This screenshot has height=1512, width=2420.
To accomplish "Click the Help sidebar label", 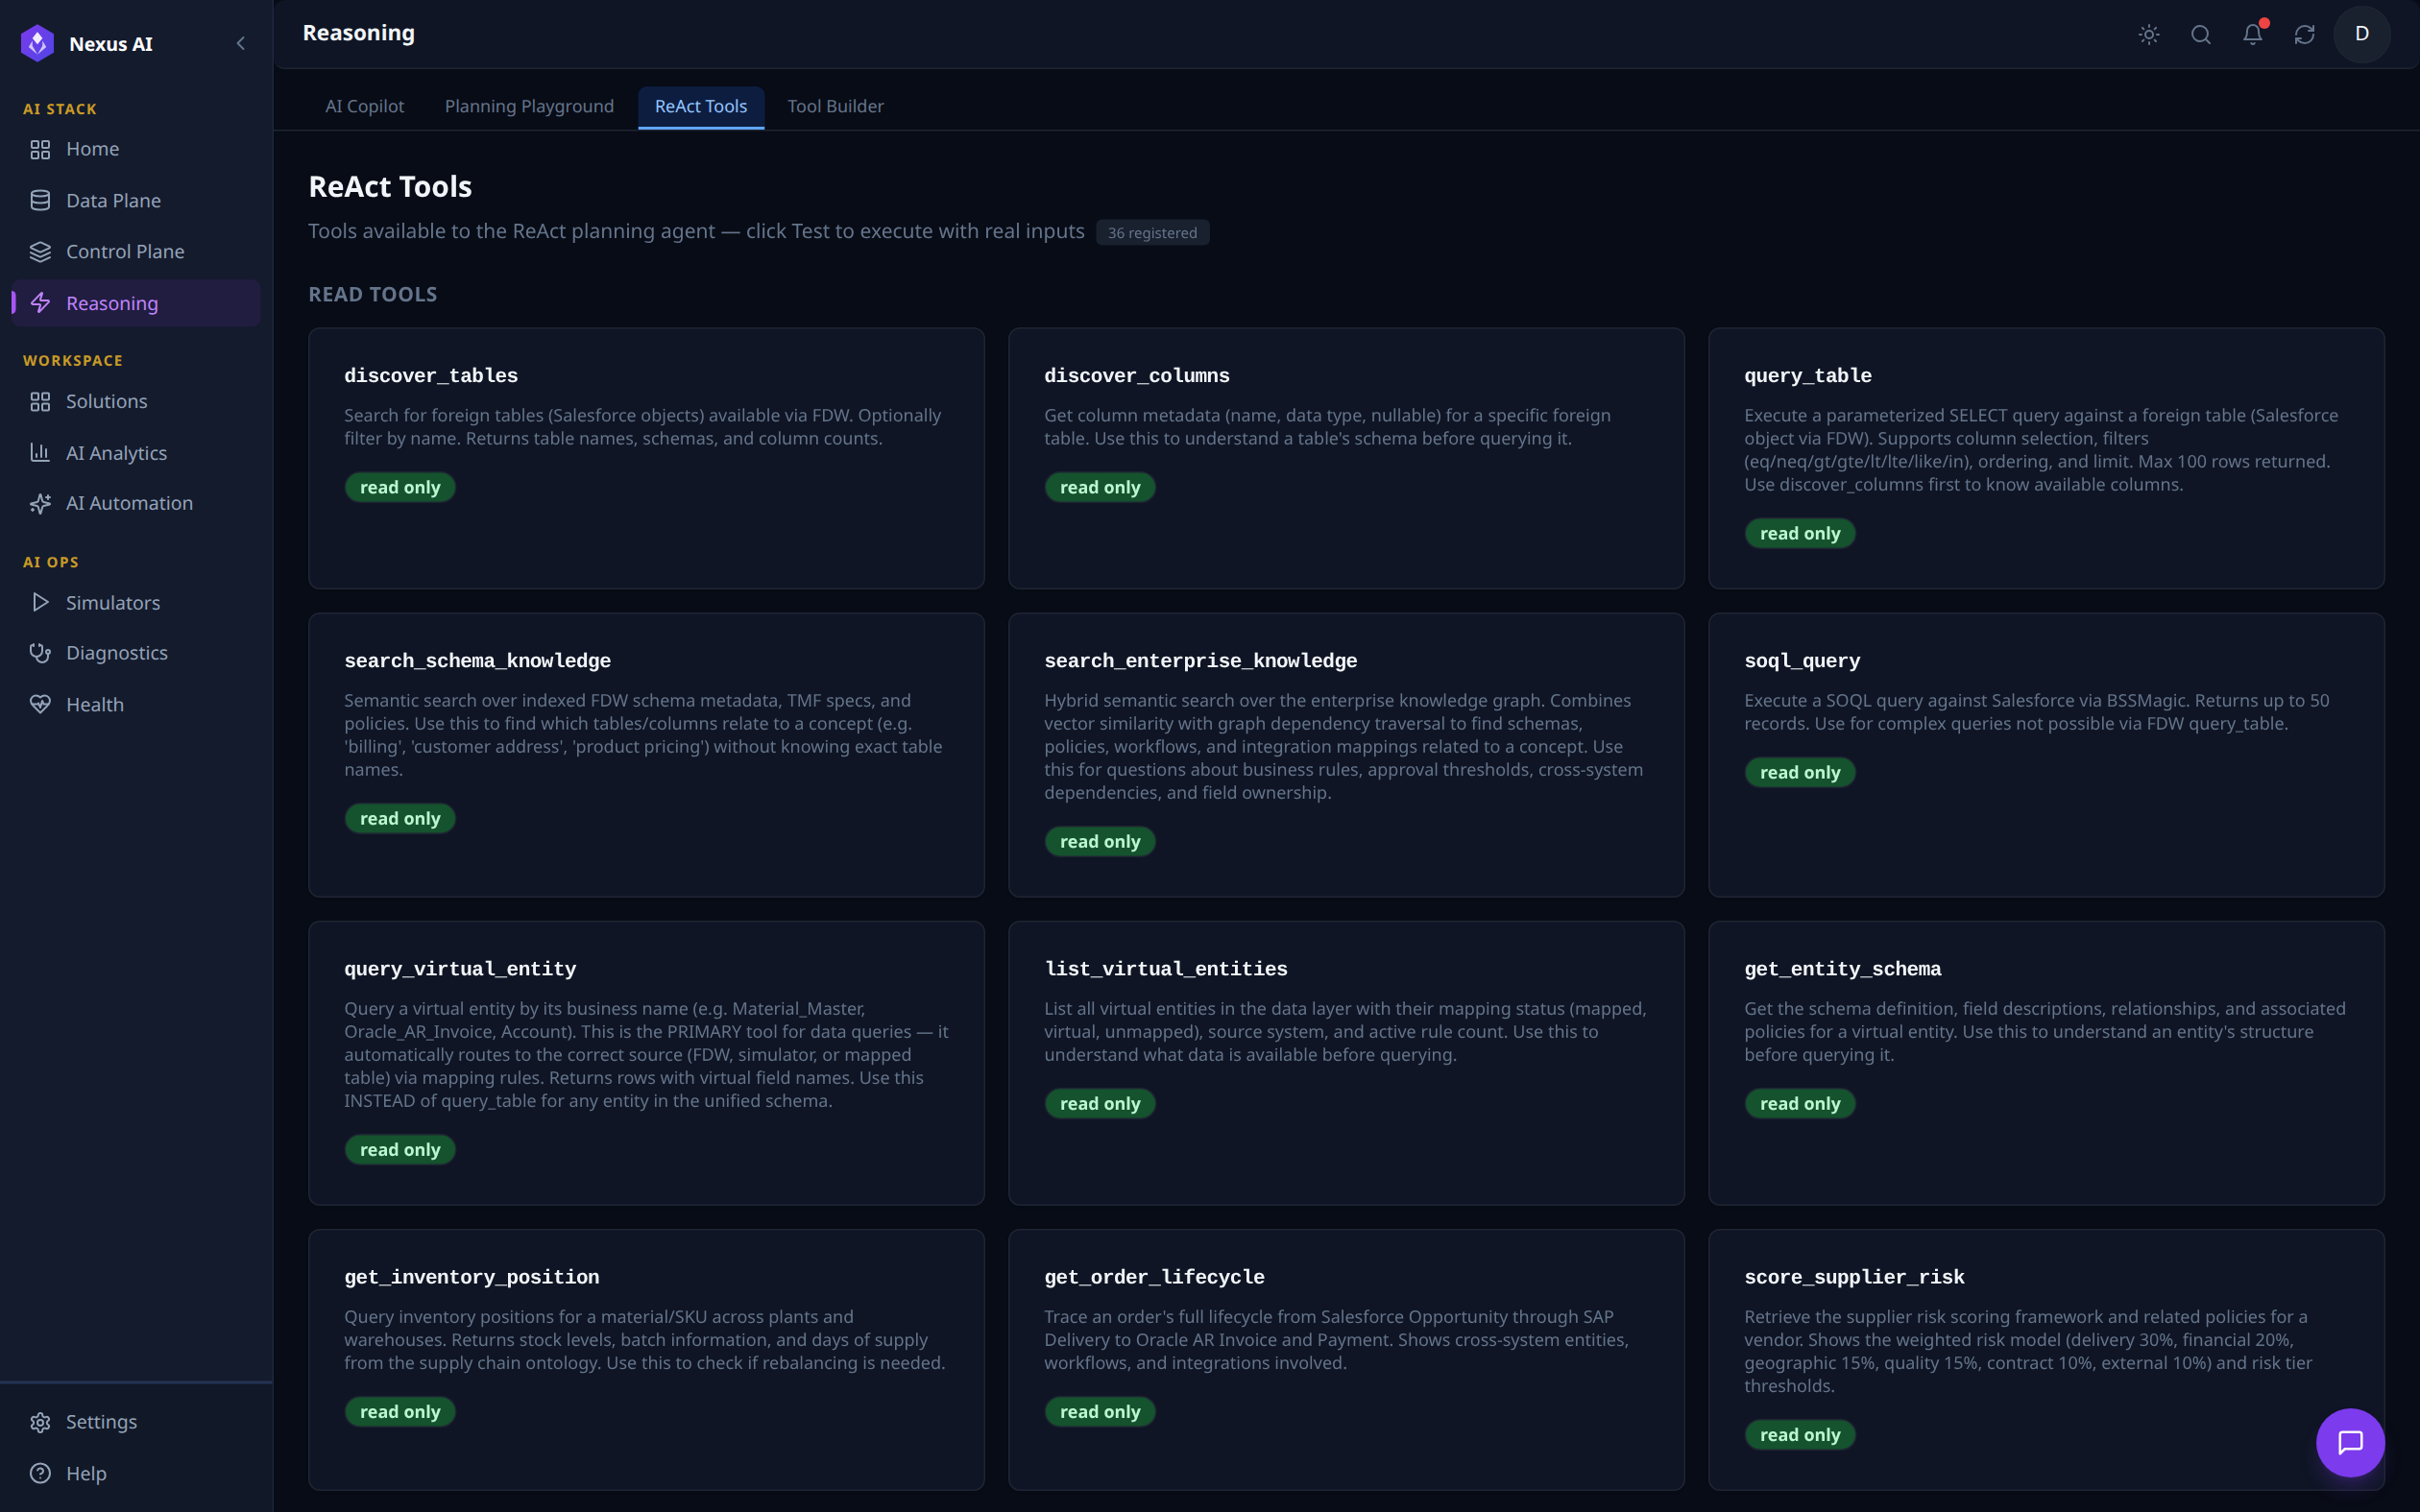I will coord(86,1473).
